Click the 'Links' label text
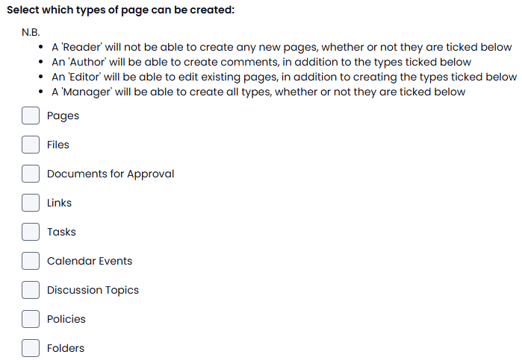The height and width of the screenshot is (360, 522). [59, 203]
